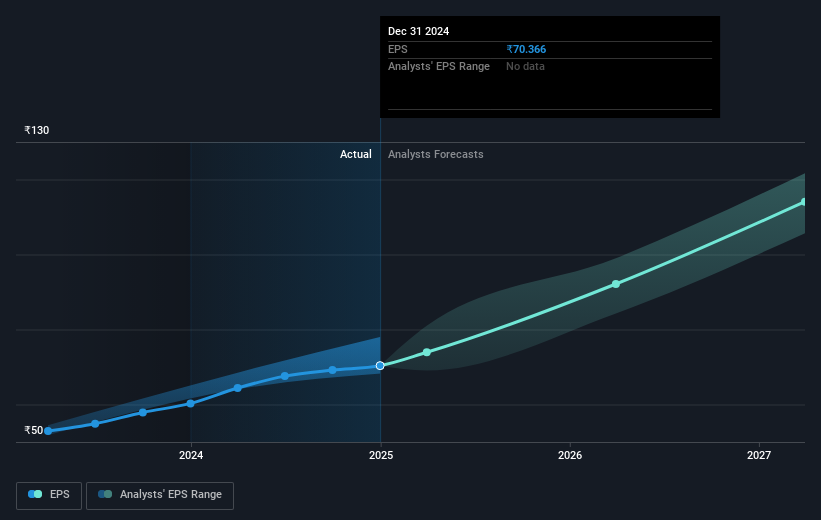Screen dimensions: 821x520
Task: Click the 2024 x-axis label
Action: coord(191,455)
